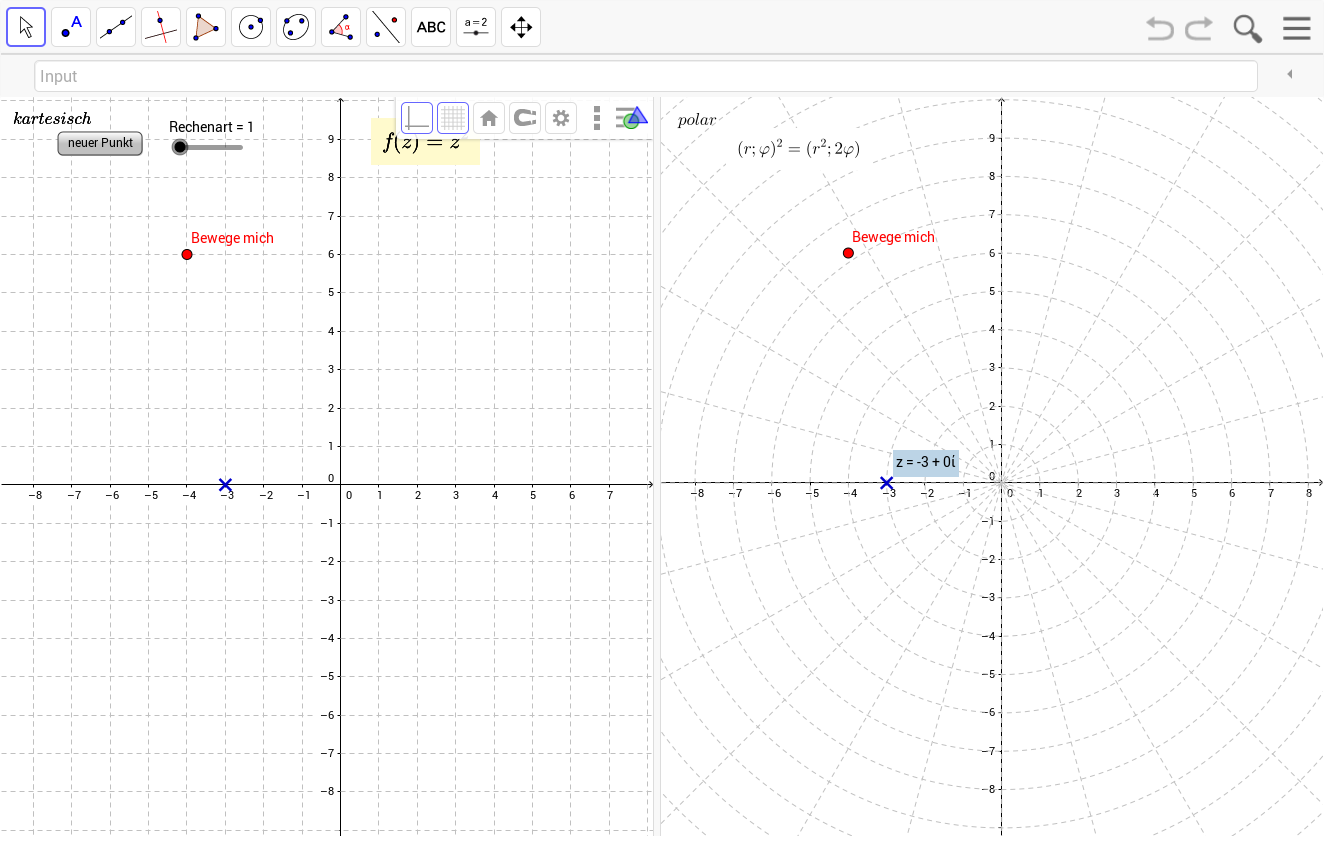The width and height of the screenshot is (1324, 841).
Task: Click the red point in kartesisch view
Action: pyautogui.click(x=187, y=254)
